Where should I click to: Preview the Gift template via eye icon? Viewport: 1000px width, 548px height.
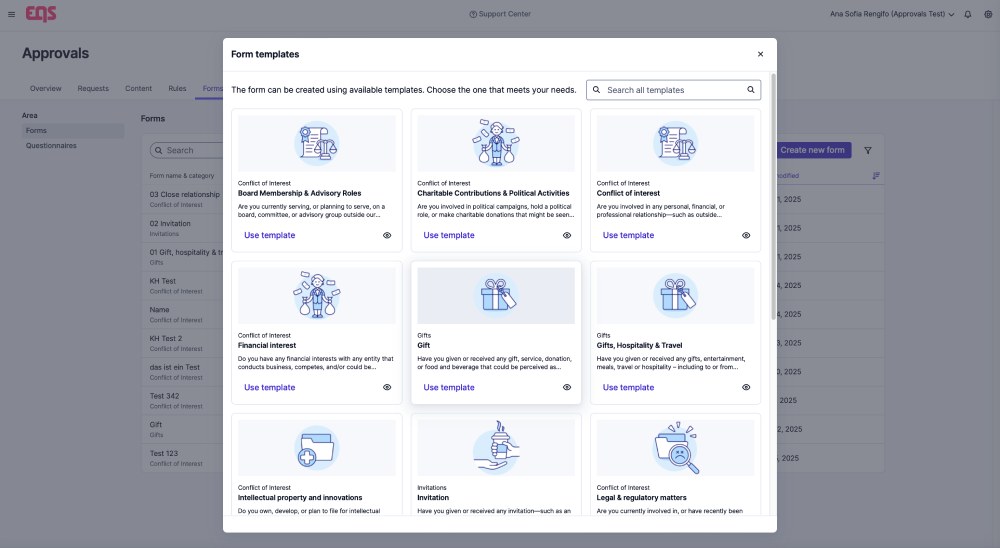(566, 388)
